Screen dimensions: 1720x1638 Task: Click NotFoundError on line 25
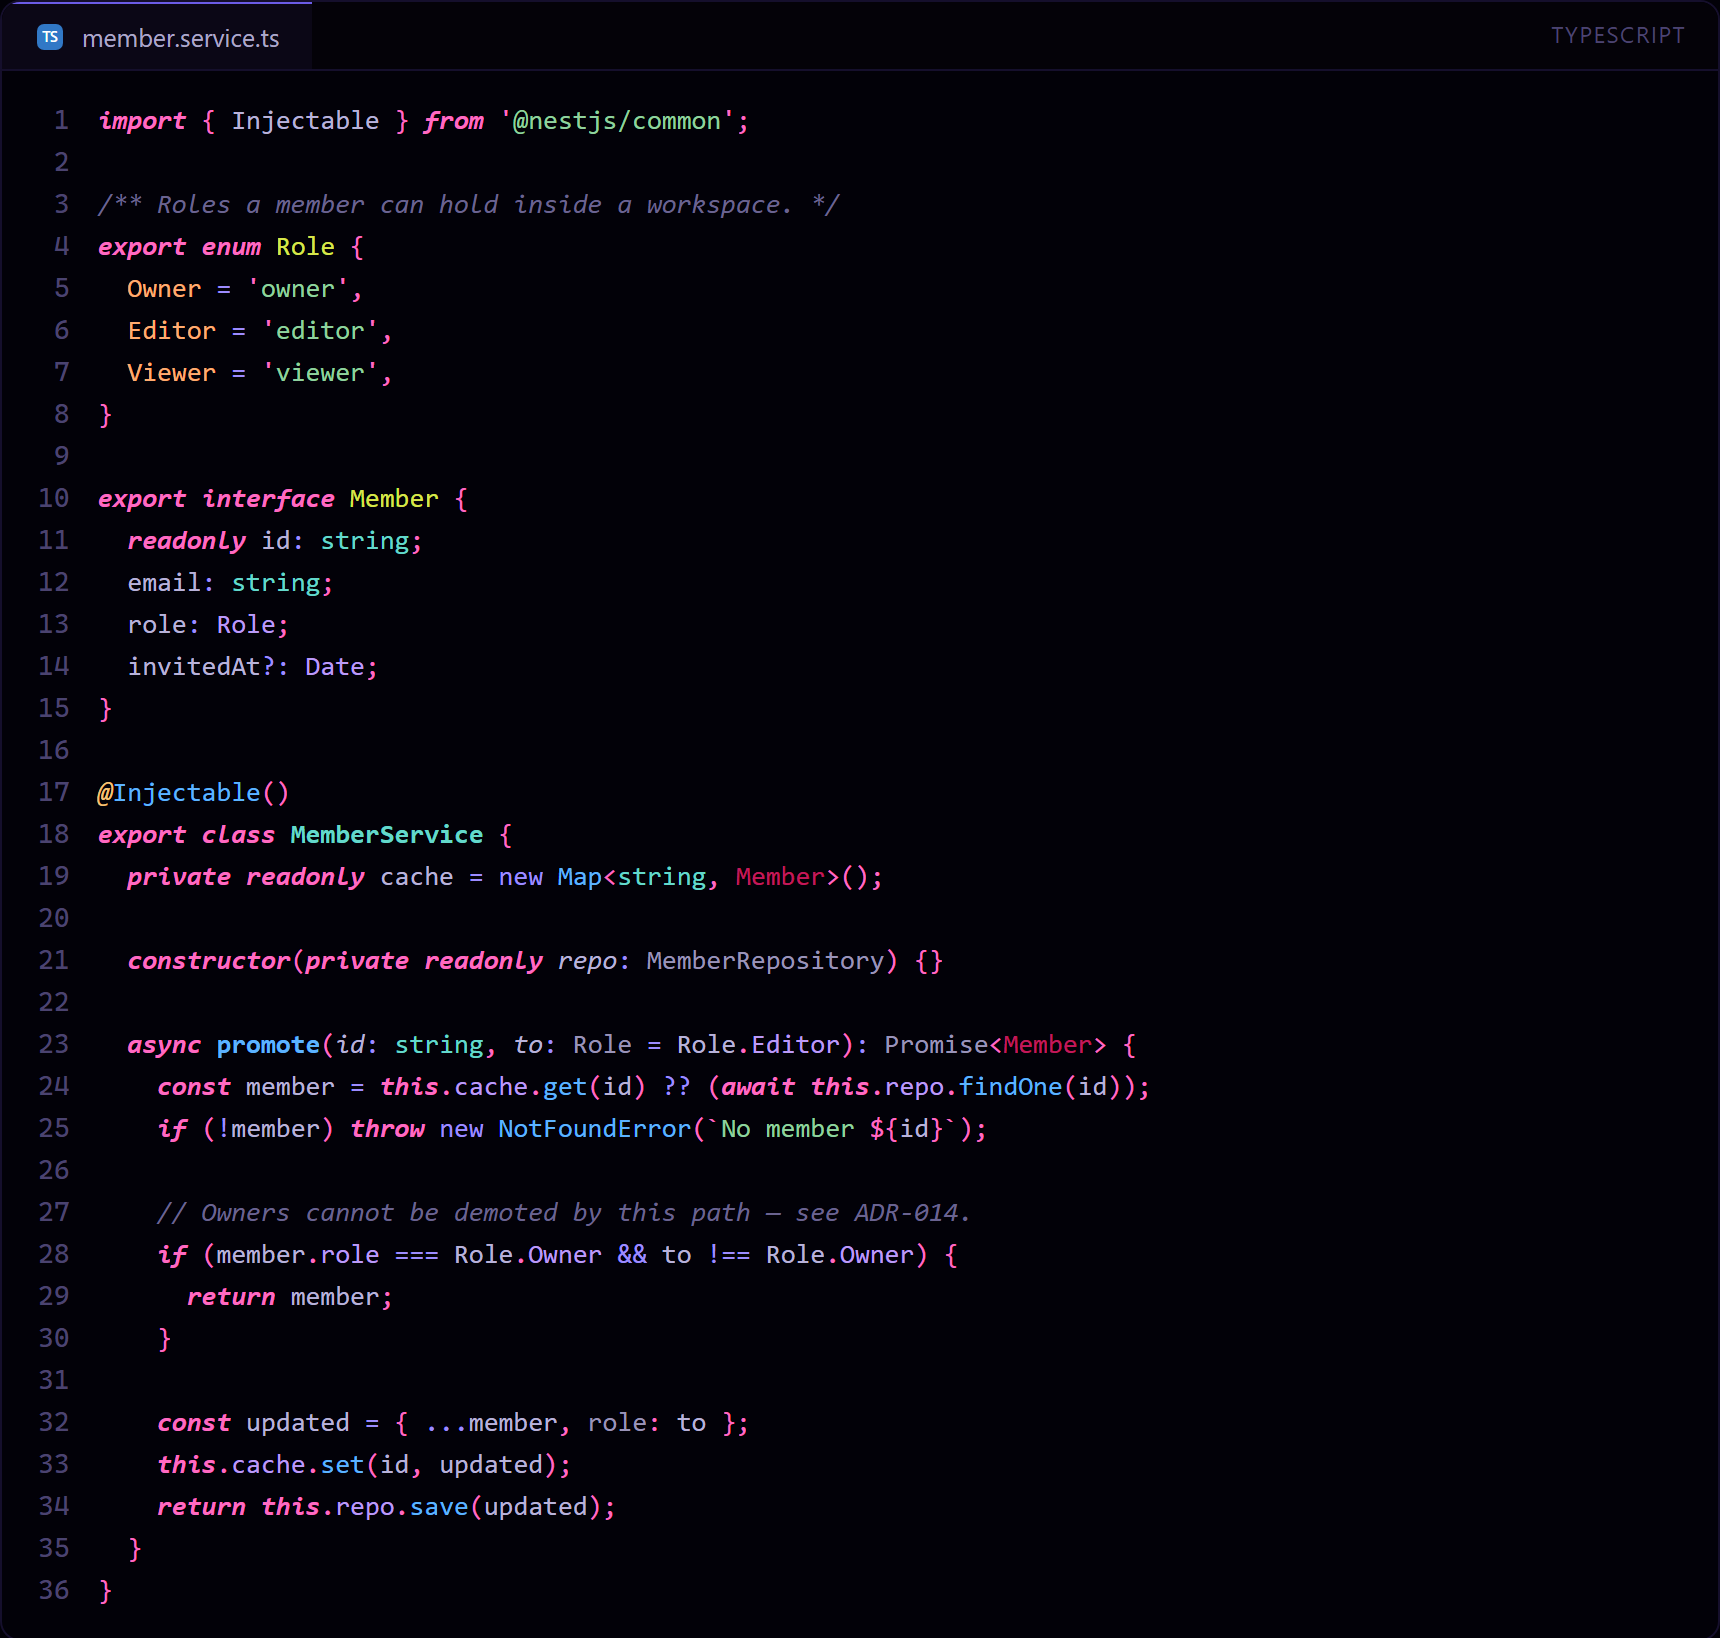pos(594,1129)
